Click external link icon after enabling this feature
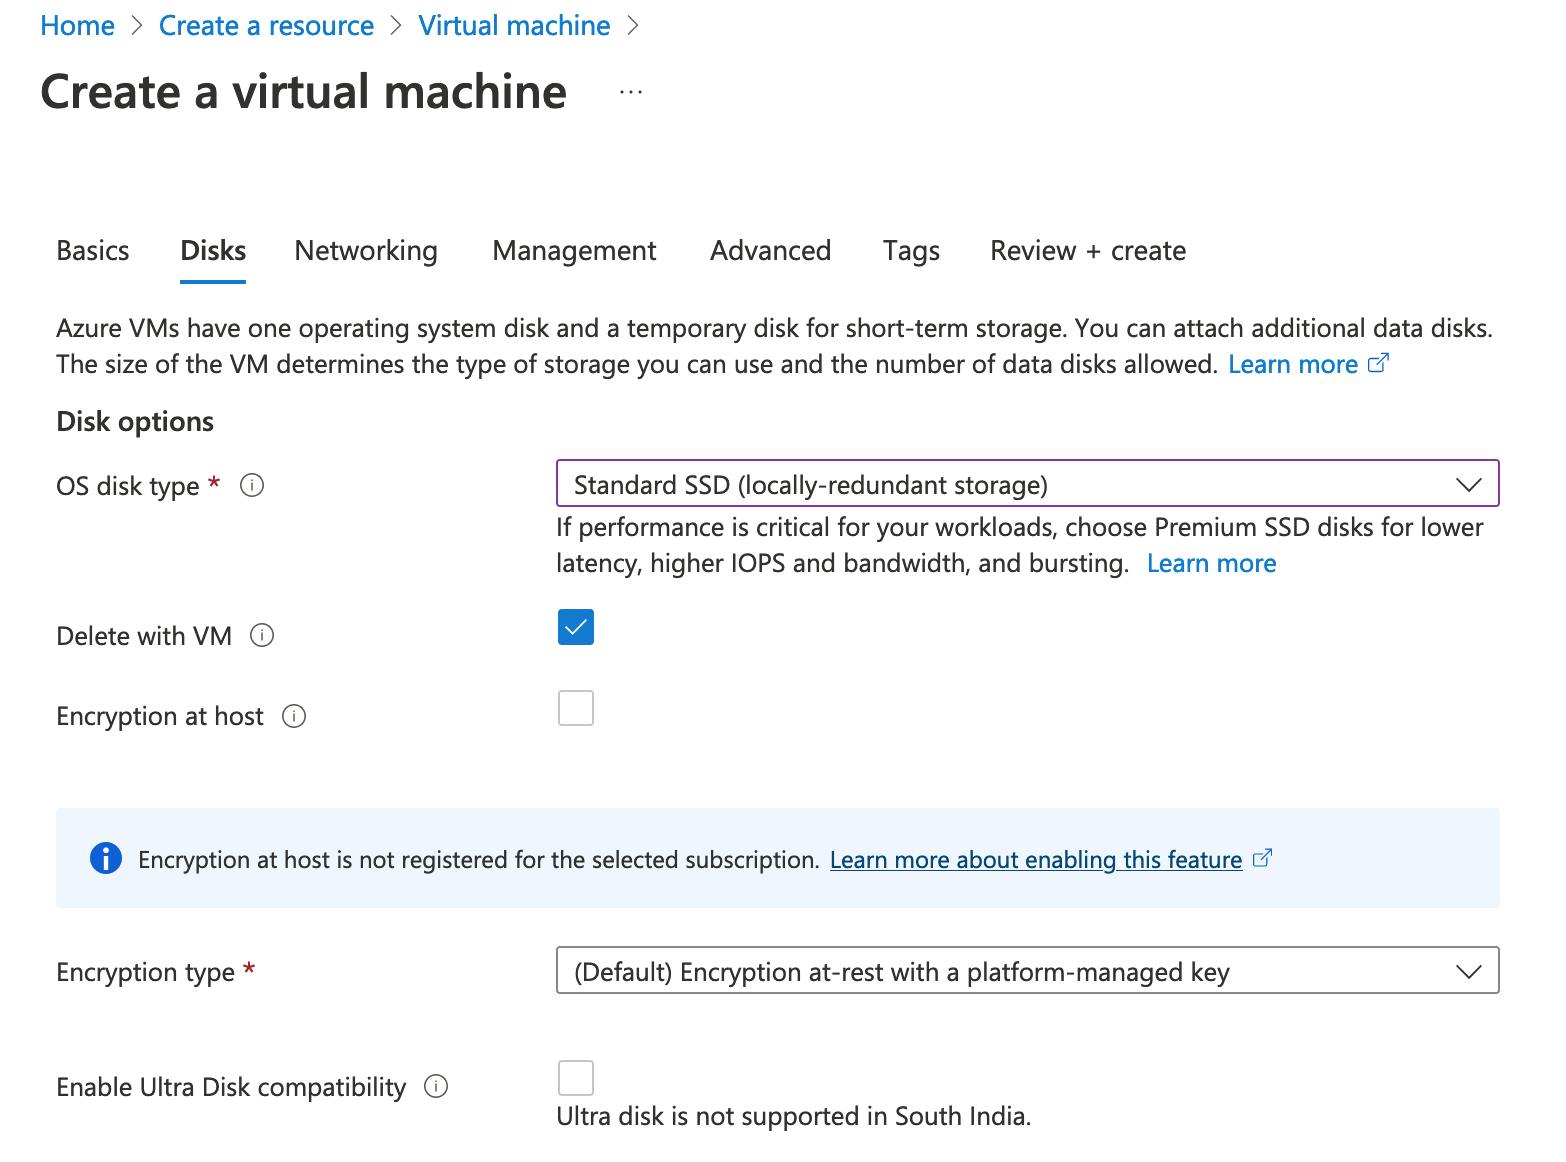The width and height of the screenshot is (1566, 1162). 1262,858
